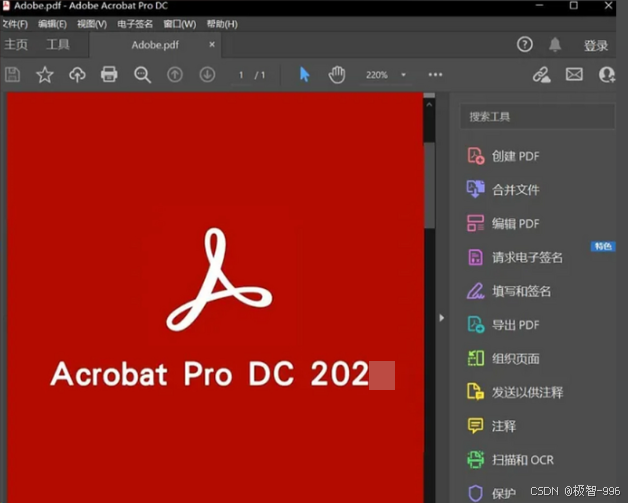
Task: Open the 文件(F) menu
Action: (14, 24)
